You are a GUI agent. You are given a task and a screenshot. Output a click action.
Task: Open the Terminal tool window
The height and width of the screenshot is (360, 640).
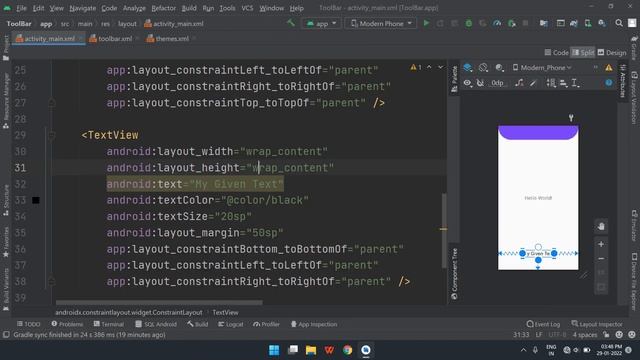tap(109, 324)
